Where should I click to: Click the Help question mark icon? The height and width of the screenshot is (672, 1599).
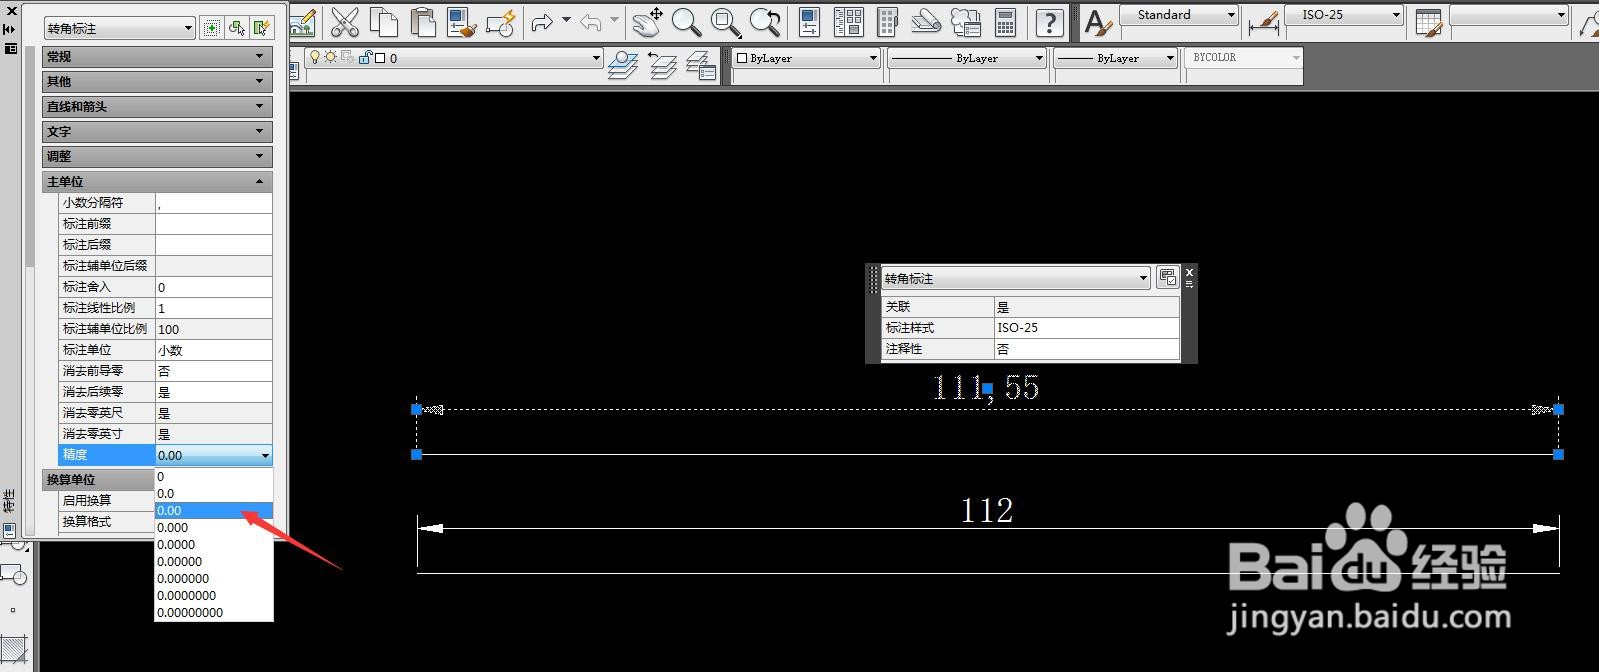click(1049, 22)
